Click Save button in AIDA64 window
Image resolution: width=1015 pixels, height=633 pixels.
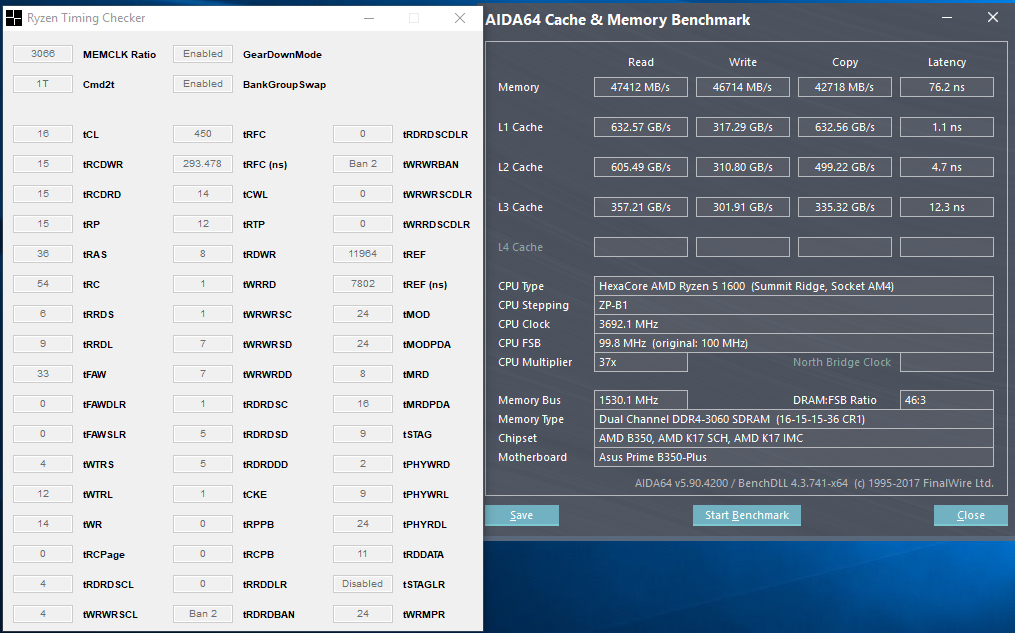click(x=522, y=515)
